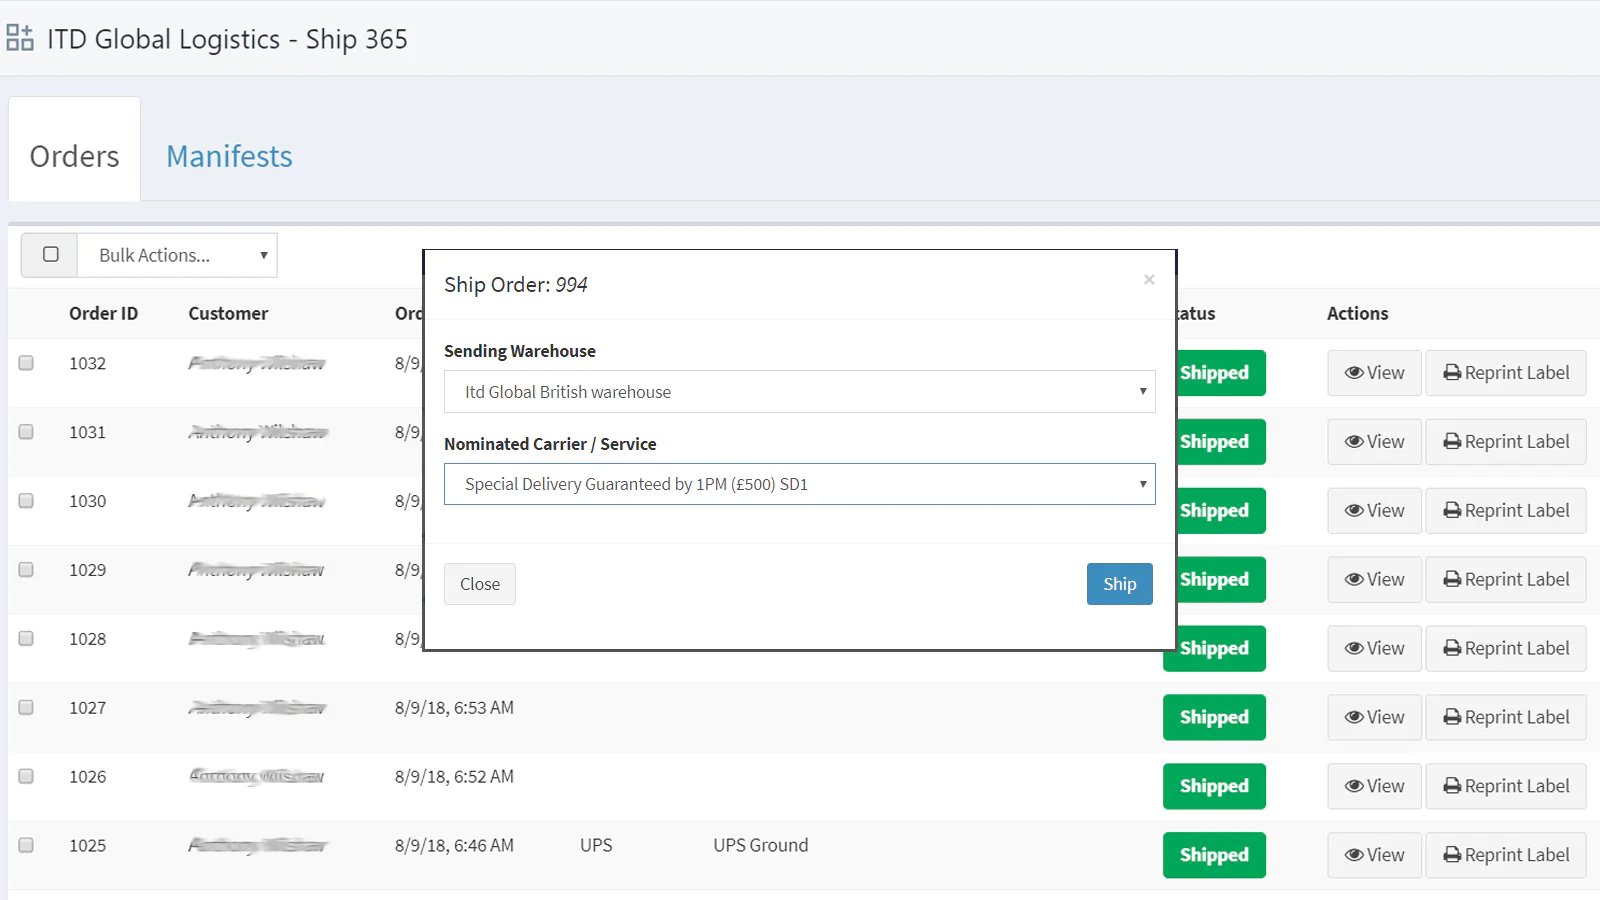The width and height of the screenshot is (1600, 900).
Task: Expand the Sending Warehouse dropdown
Action: [x=799, y=392]
